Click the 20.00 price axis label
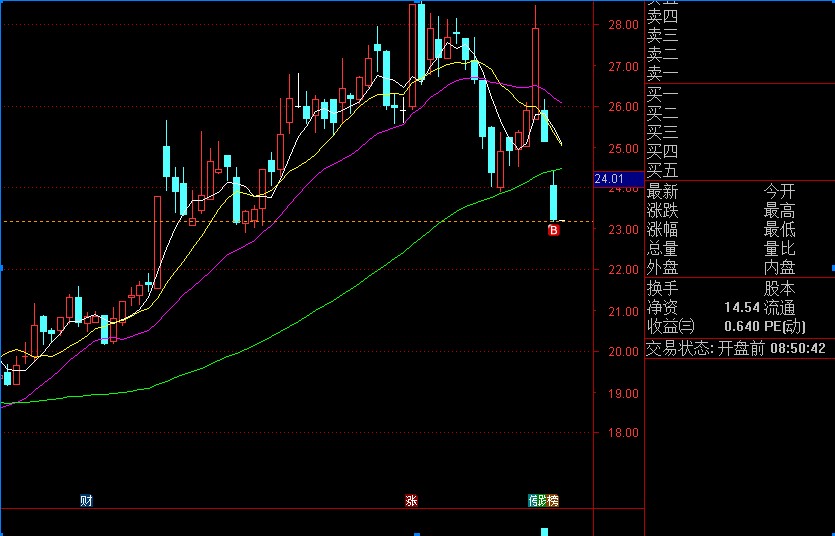The height and width of the screenshot is (536, 835). tap(624, 351)
